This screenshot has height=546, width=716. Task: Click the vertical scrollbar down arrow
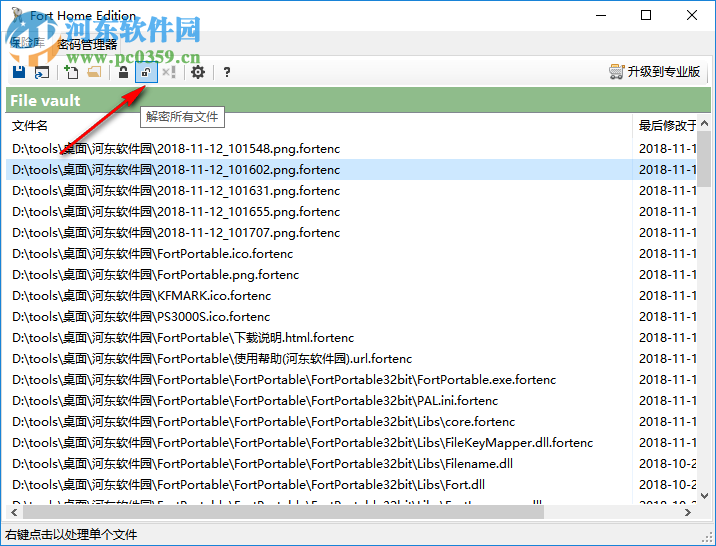point(704,496)
